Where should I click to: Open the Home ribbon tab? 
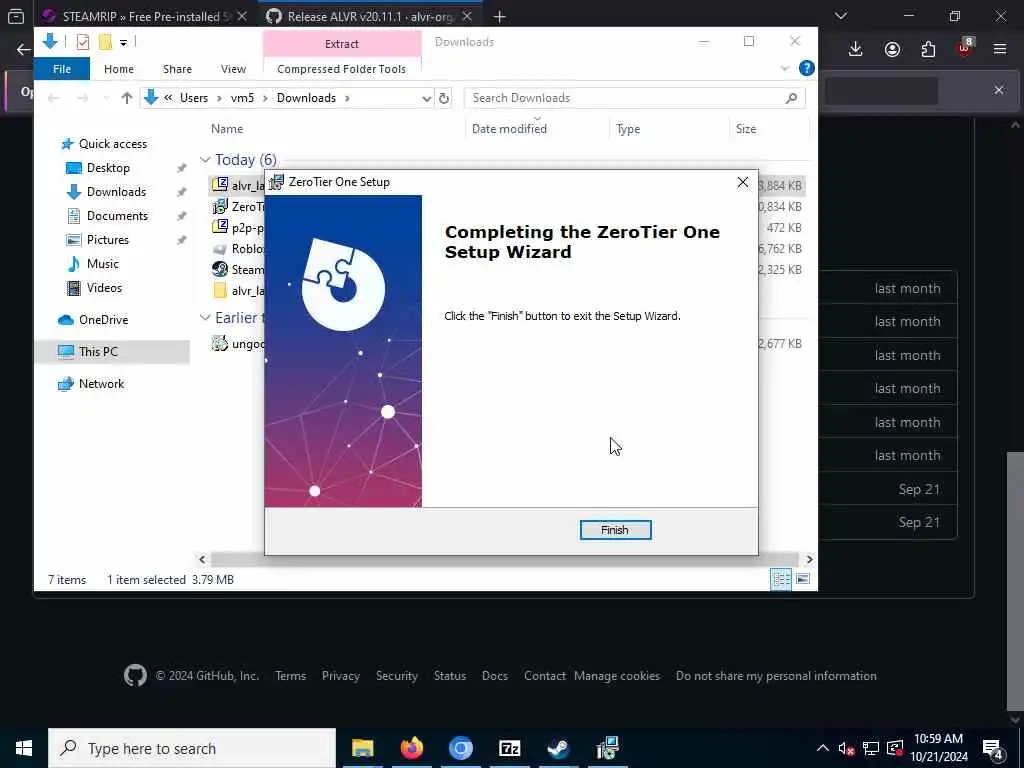[x=119, y=69]
